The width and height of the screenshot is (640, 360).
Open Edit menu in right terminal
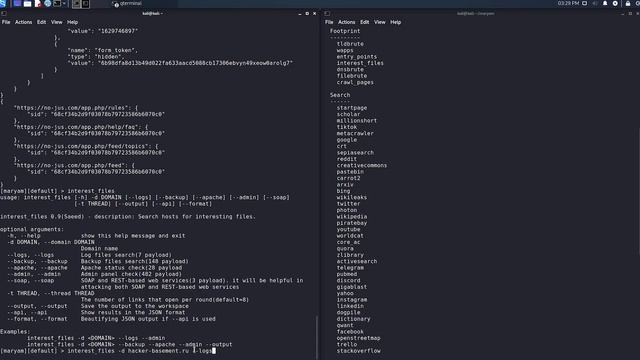pos(364,22)
